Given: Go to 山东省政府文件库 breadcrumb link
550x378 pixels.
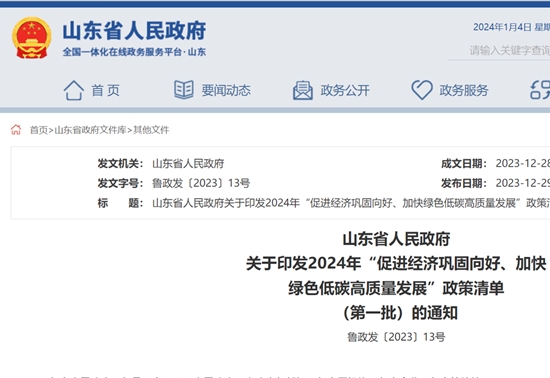Looking at the screenshot, I should click(90, 130).
